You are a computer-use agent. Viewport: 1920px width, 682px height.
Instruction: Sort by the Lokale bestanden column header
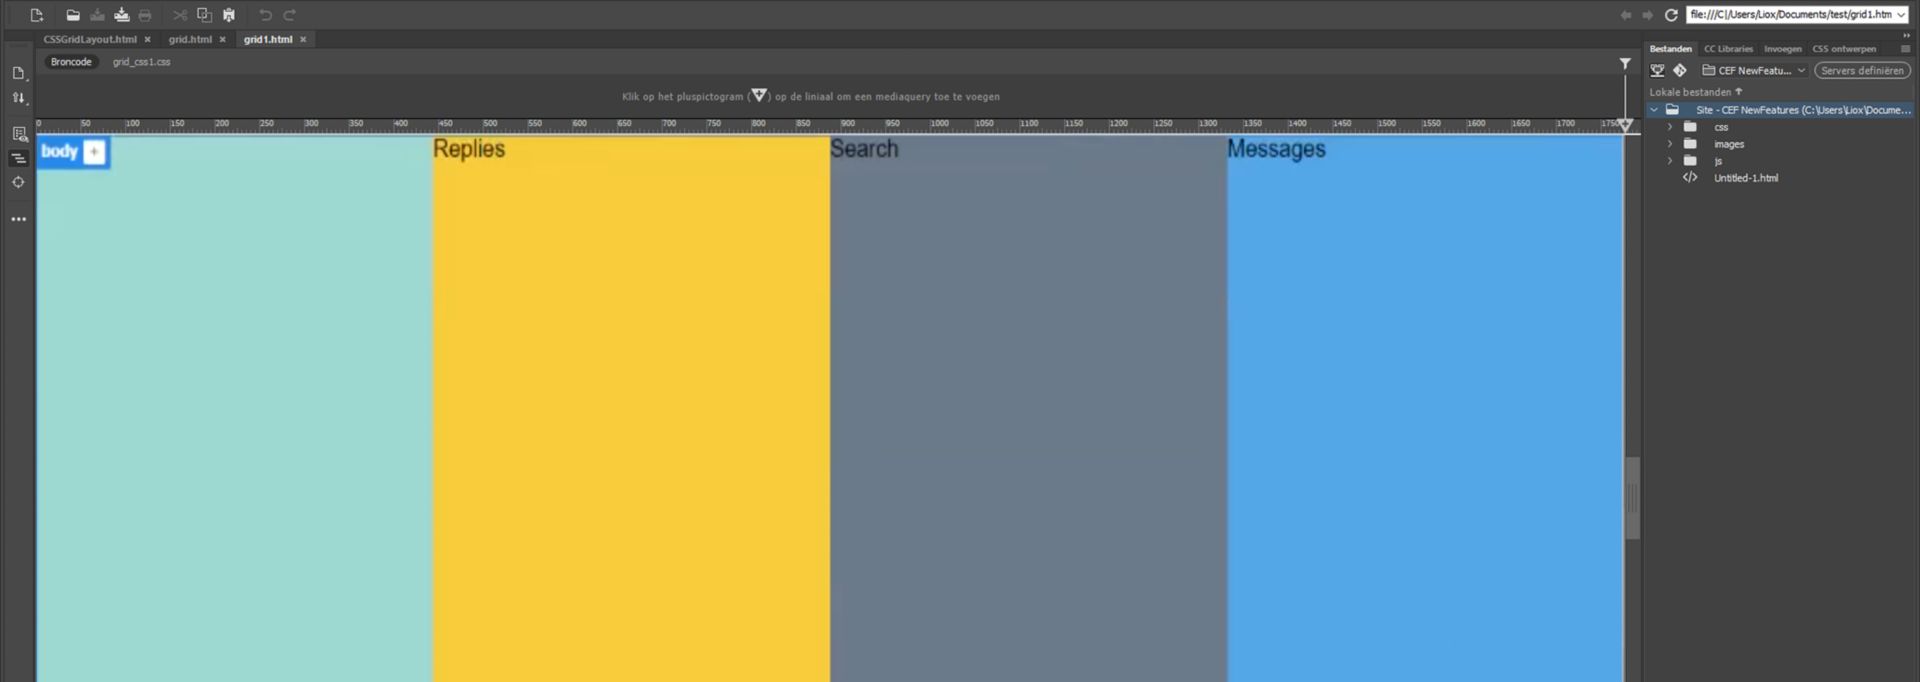[x=1695, y=92]
